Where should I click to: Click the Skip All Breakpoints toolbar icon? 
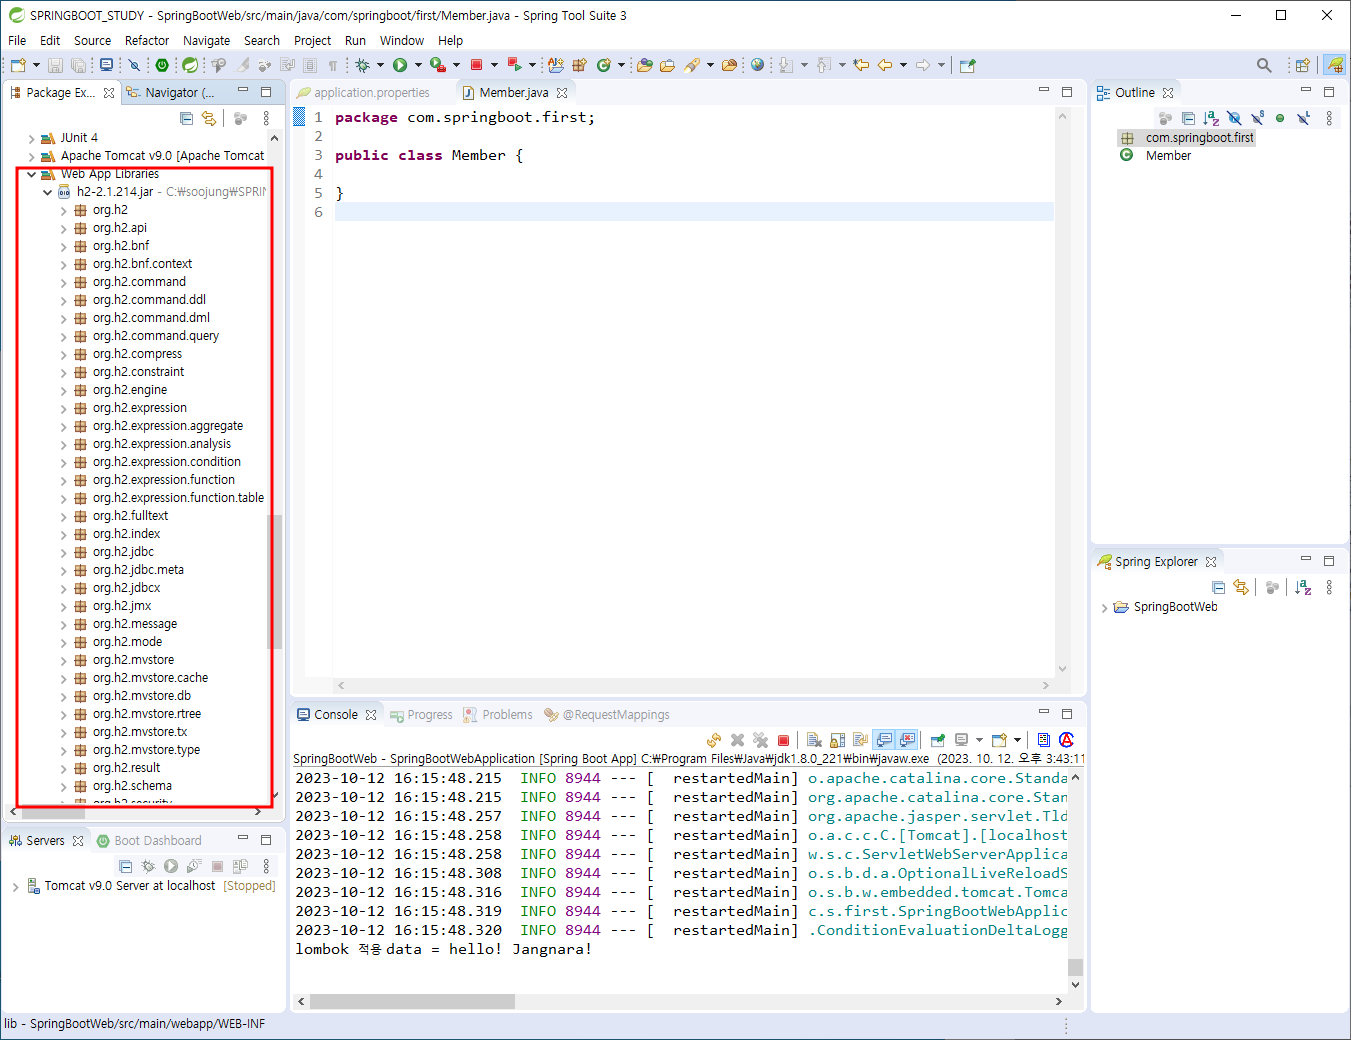(134, 65)
